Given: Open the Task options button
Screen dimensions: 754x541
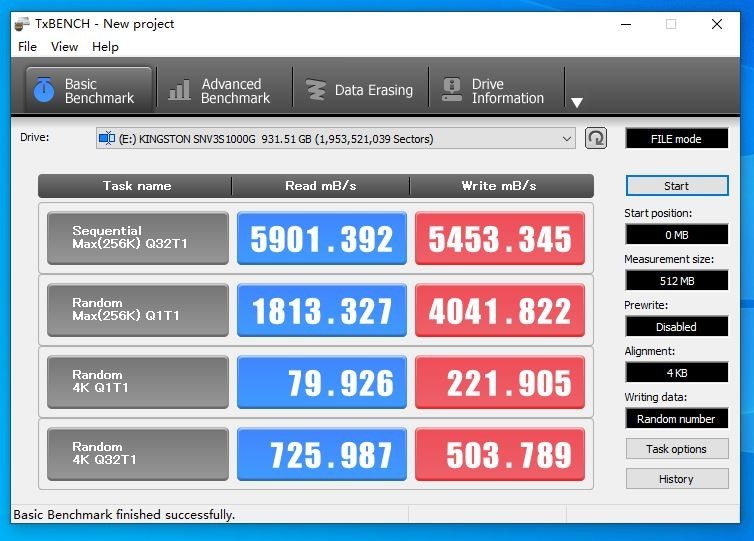Looking at the screenshot, I should pyautogui.click(x=677, y=449).
